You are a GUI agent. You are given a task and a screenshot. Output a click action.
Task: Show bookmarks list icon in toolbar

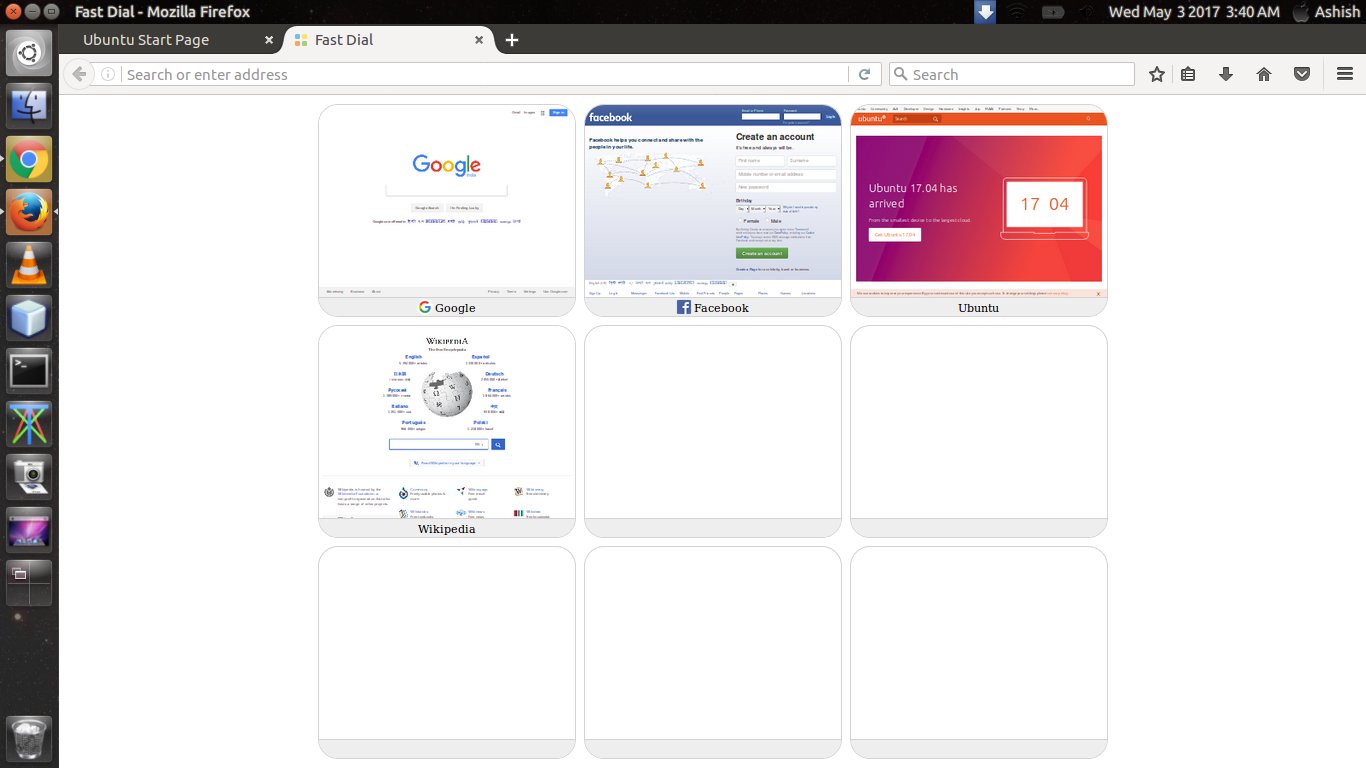[x=1188, y=74]
